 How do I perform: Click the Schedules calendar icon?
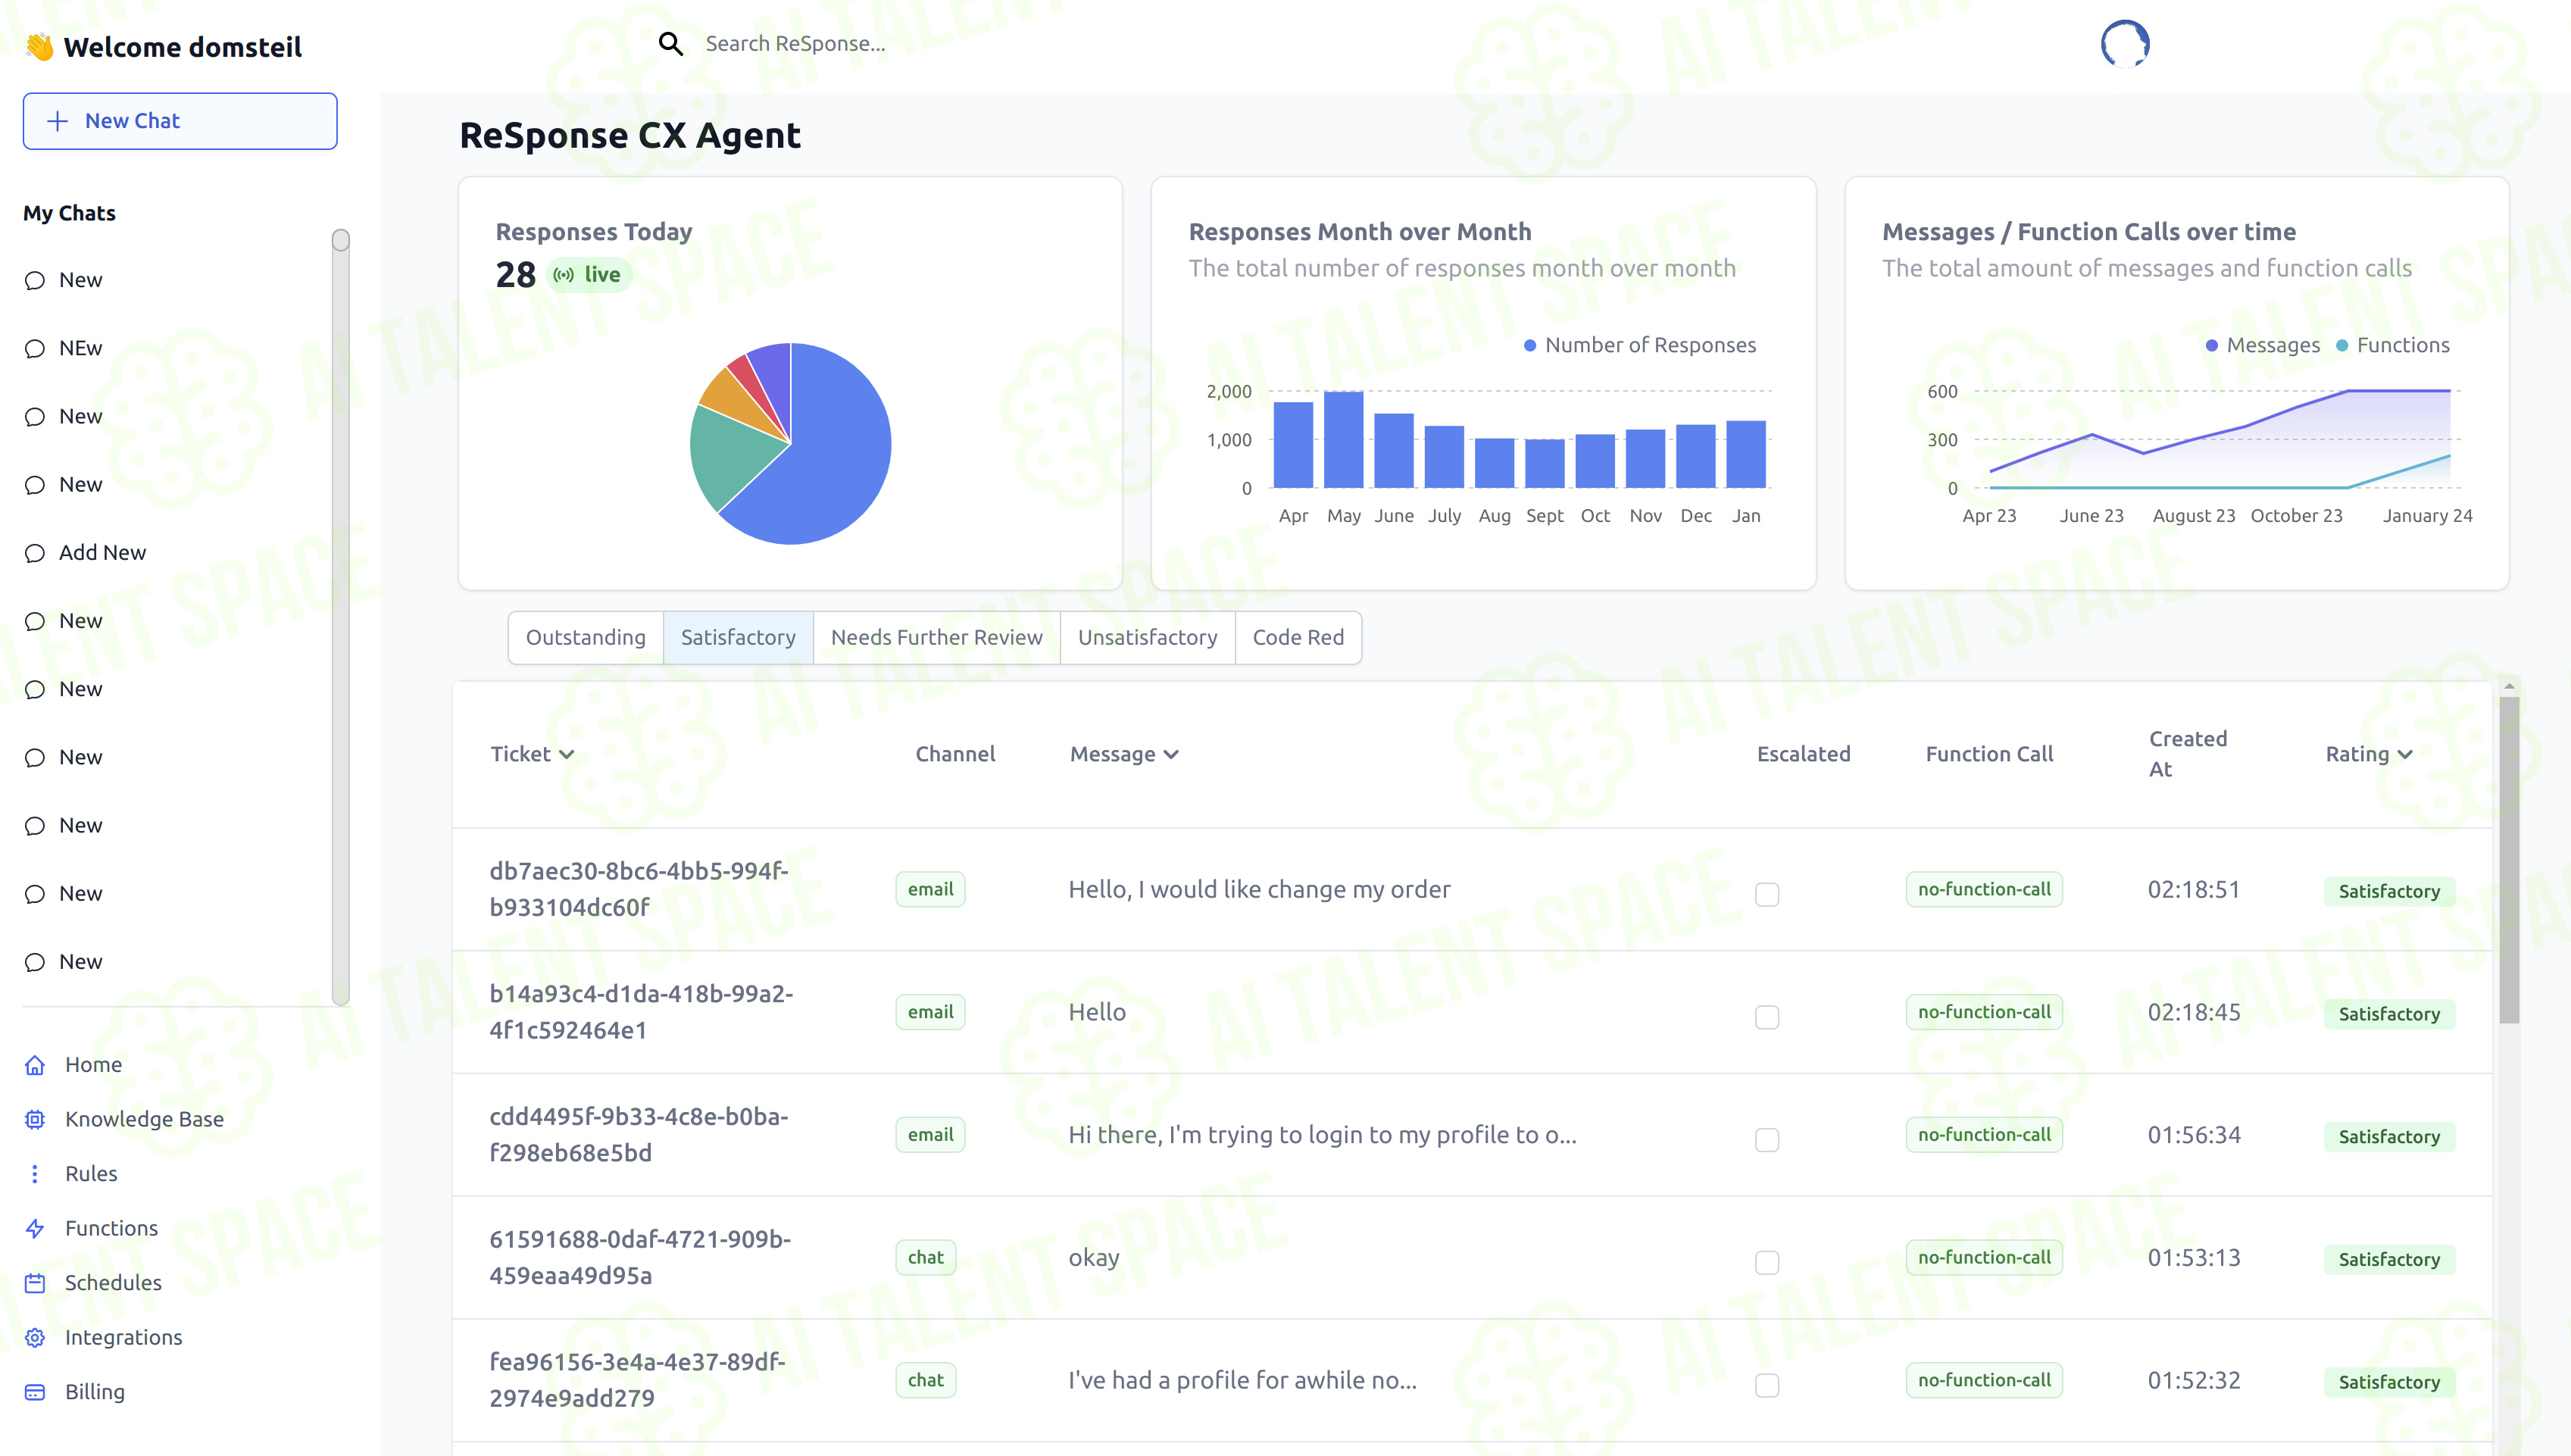coord(35,1283)
